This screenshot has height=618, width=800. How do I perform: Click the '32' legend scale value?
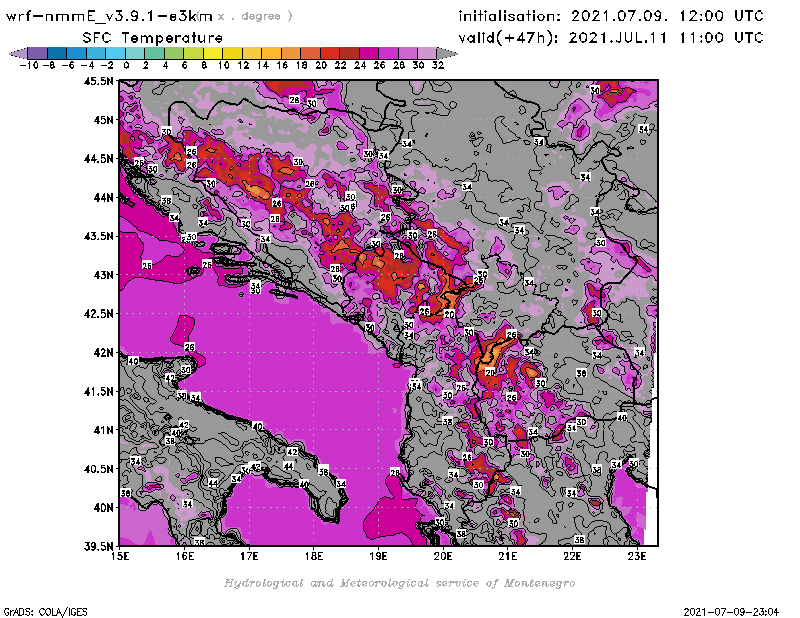point(438,65)
